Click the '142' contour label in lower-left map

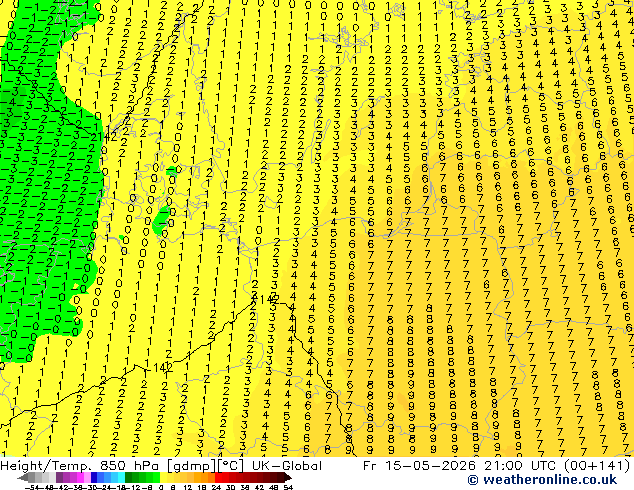pos(164,368)
